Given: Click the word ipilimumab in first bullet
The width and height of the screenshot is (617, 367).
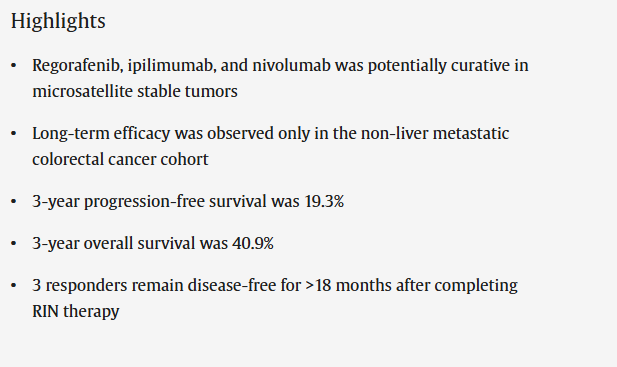Looking at the screenshot, I should [x=172, y=65].
